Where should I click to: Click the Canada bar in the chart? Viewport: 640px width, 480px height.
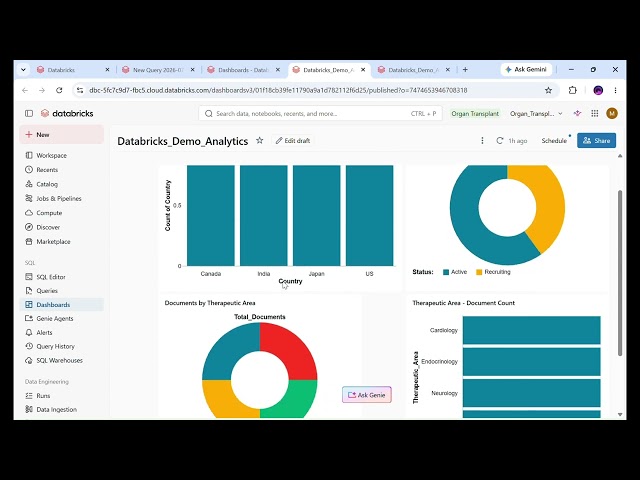click(x=211, y=216)
